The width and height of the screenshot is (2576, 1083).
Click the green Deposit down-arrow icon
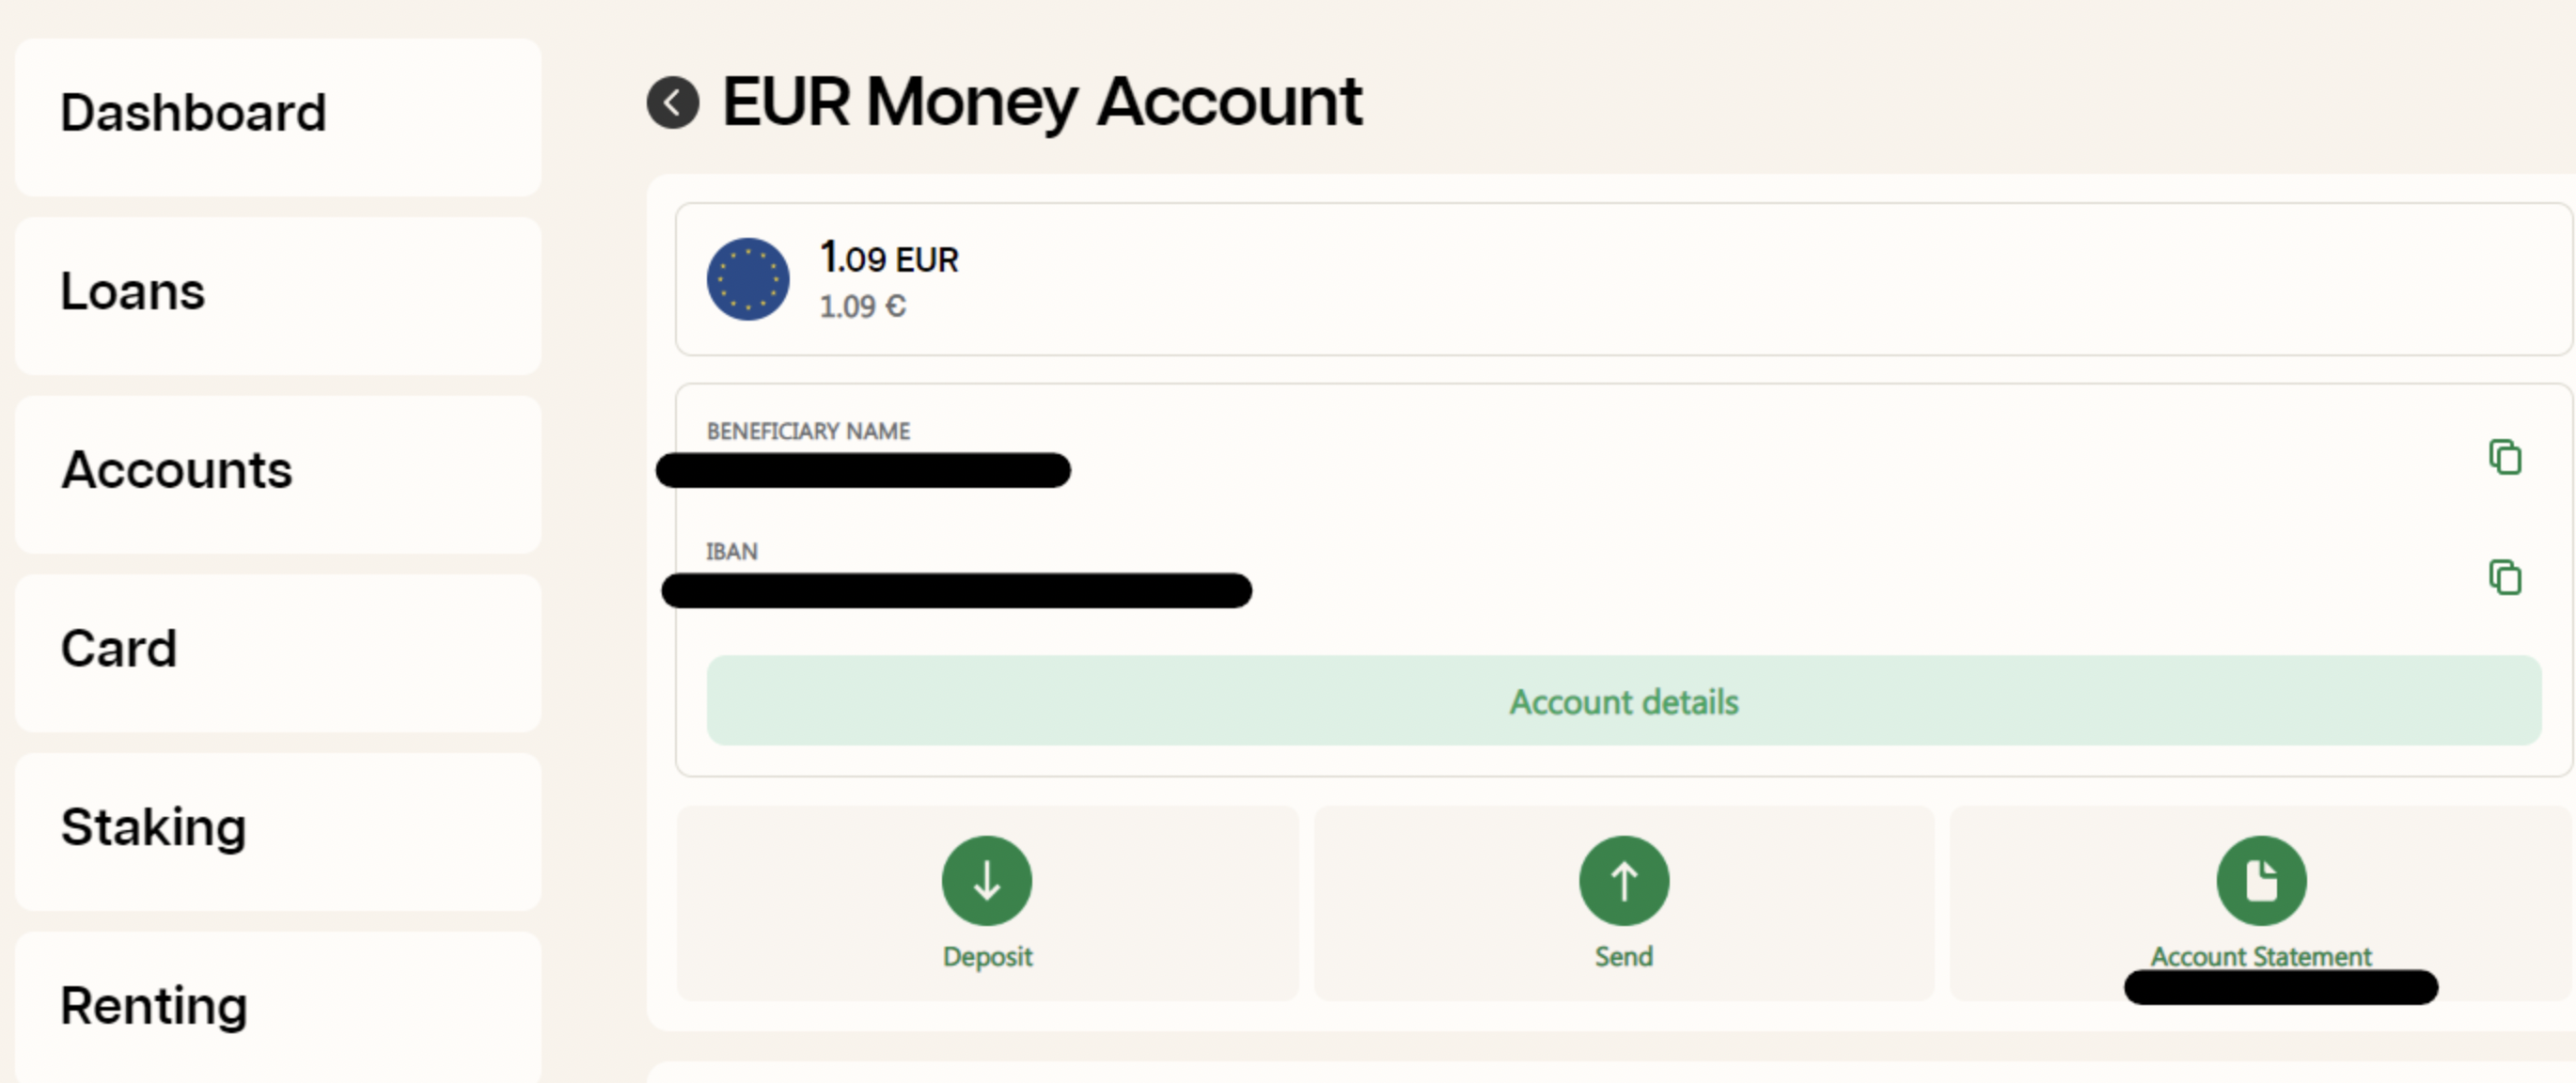click(987, 880)
